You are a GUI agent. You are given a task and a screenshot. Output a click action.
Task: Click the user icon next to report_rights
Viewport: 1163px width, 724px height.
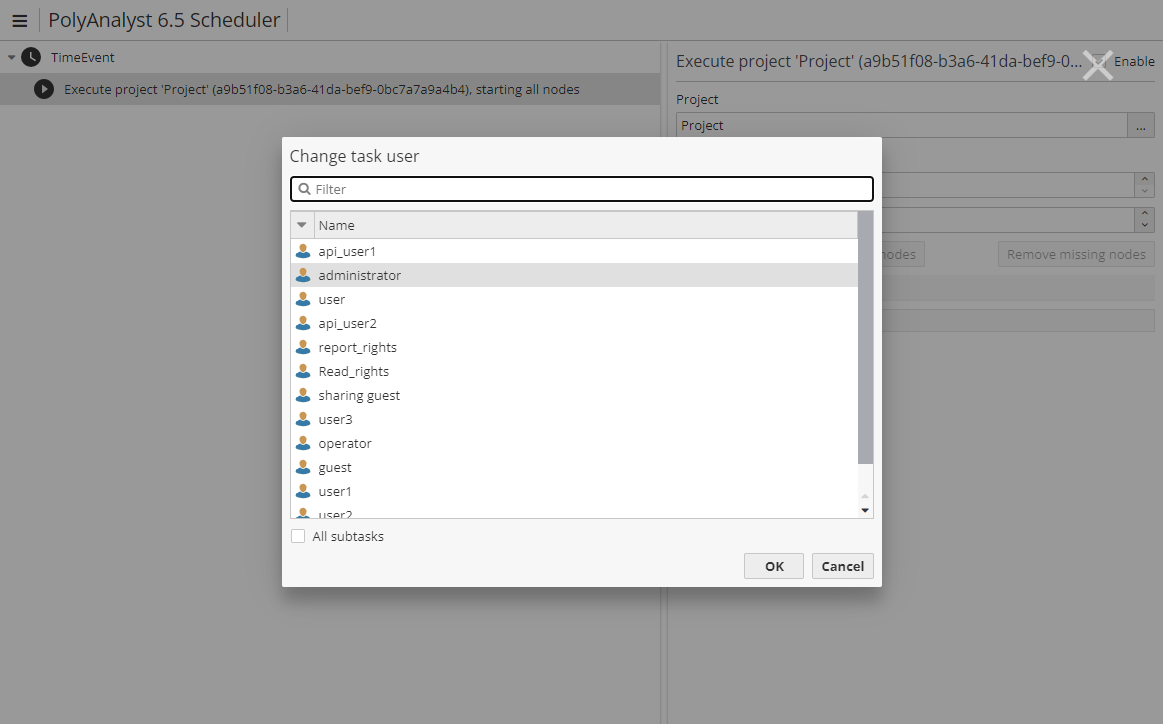coord(303,347)
